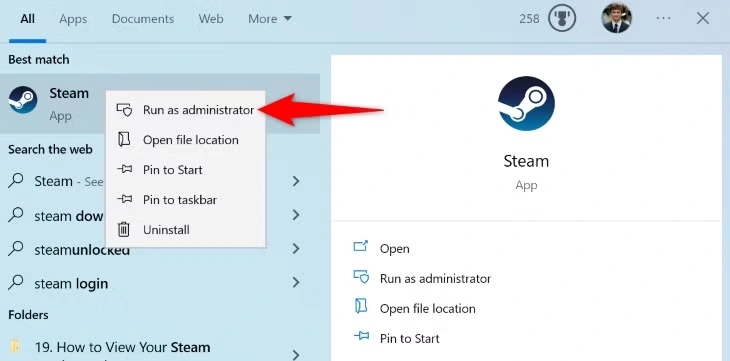Open the user profile picture
This screenshot has height=361, width=730.
pos(616,18)
